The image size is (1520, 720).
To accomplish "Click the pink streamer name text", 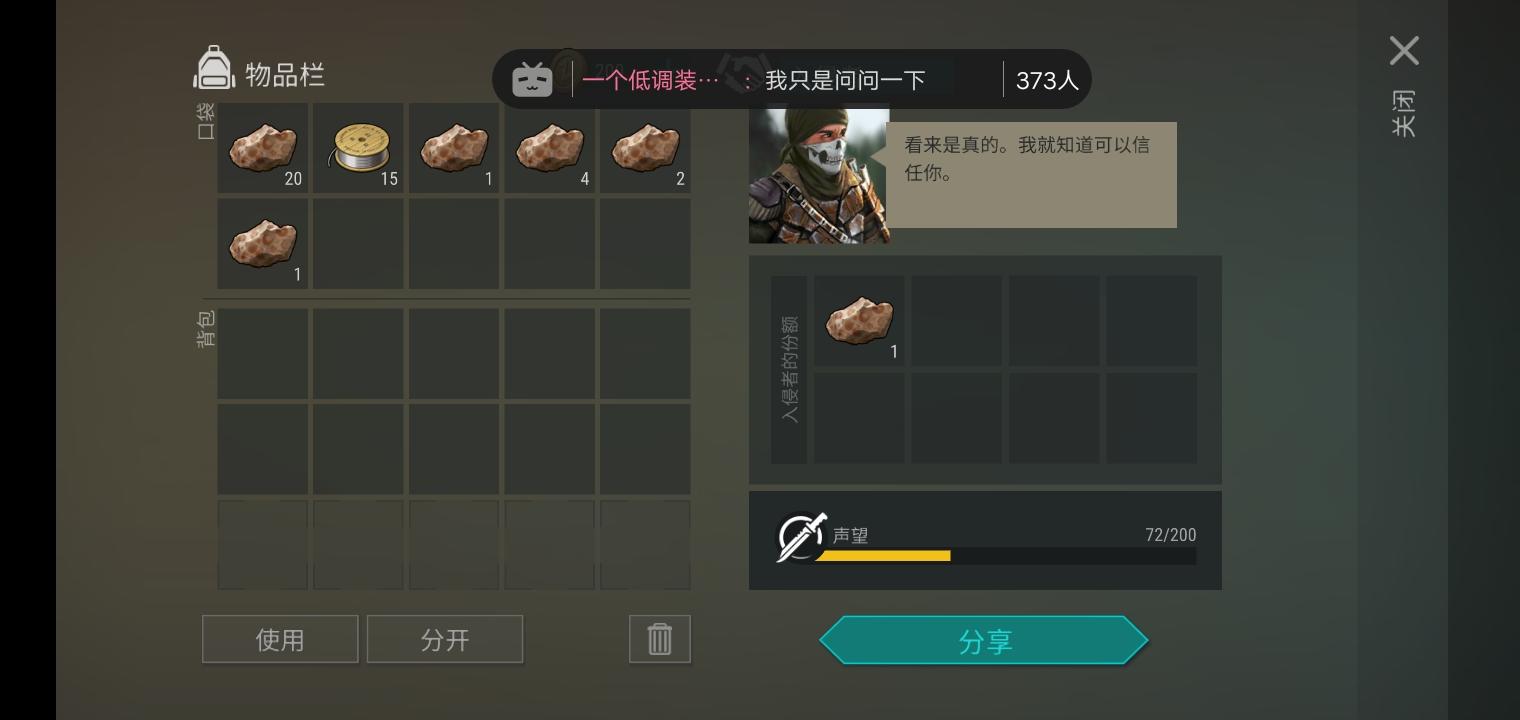I will pyautogui.click(x=650, y=80).
